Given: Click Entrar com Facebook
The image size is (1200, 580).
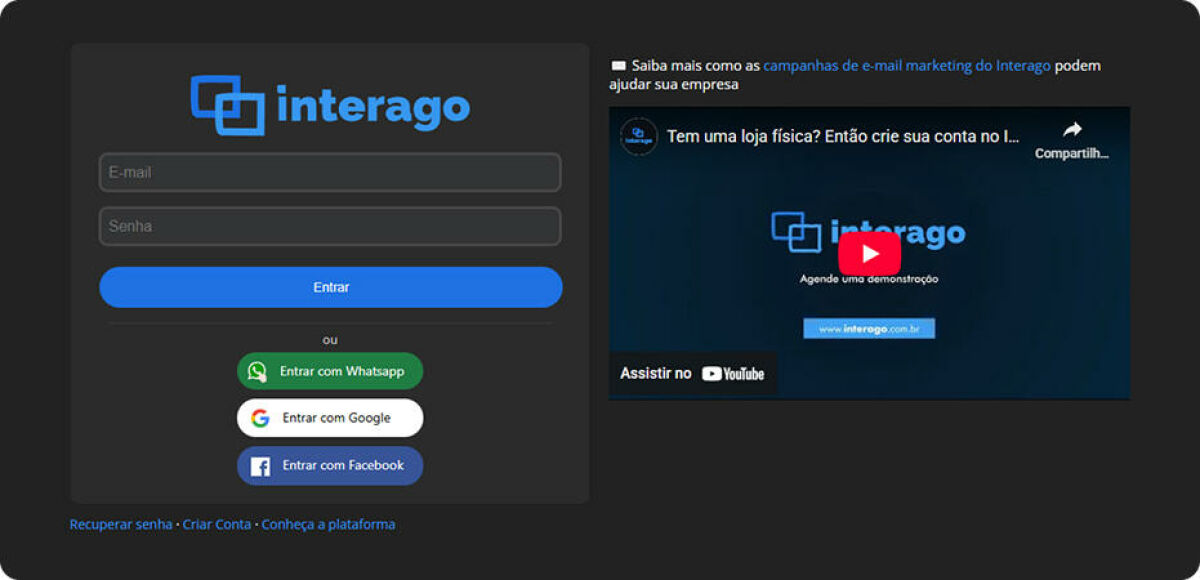Looking at the screenshot, I should (x=330, y=465).
